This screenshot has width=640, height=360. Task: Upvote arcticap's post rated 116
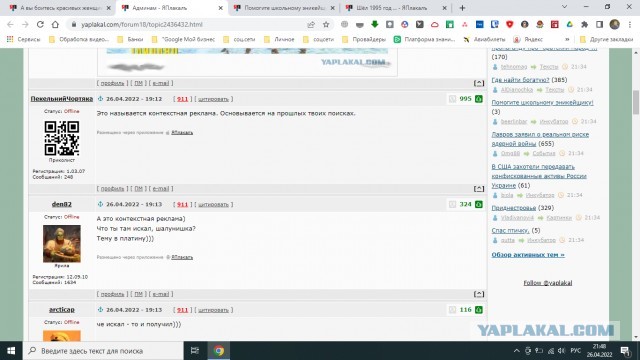coord(479,310)
